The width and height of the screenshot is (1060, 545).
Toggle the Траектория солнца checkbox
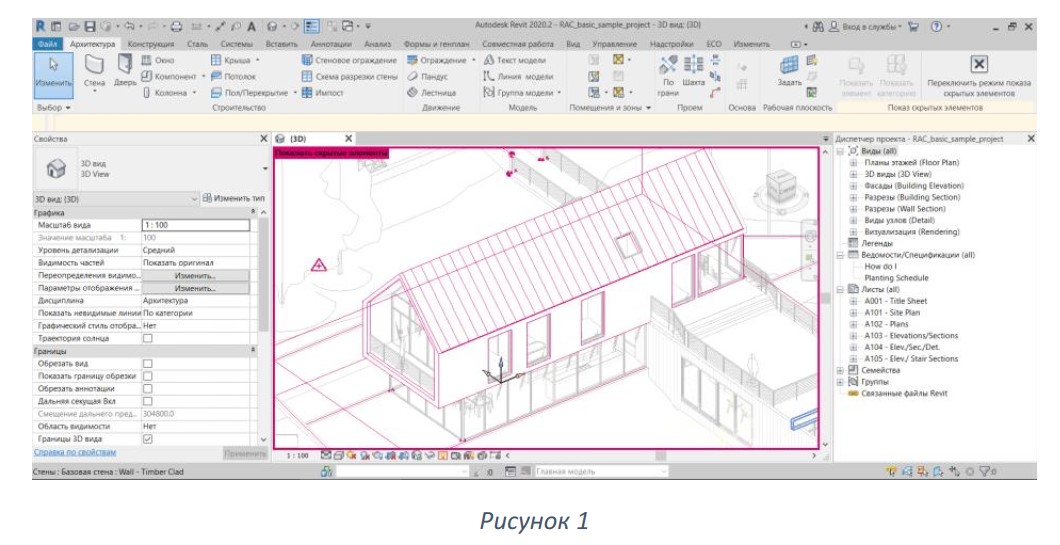pyautogui.click(x=147, y=338)
